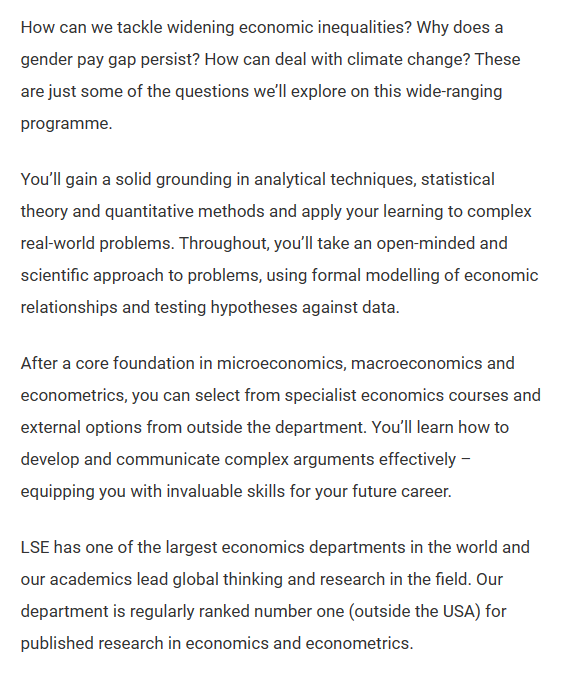Click "LSE" at start of last paragraph
The width and height of the screenshot is (575, 675).
tap(35, 548)
